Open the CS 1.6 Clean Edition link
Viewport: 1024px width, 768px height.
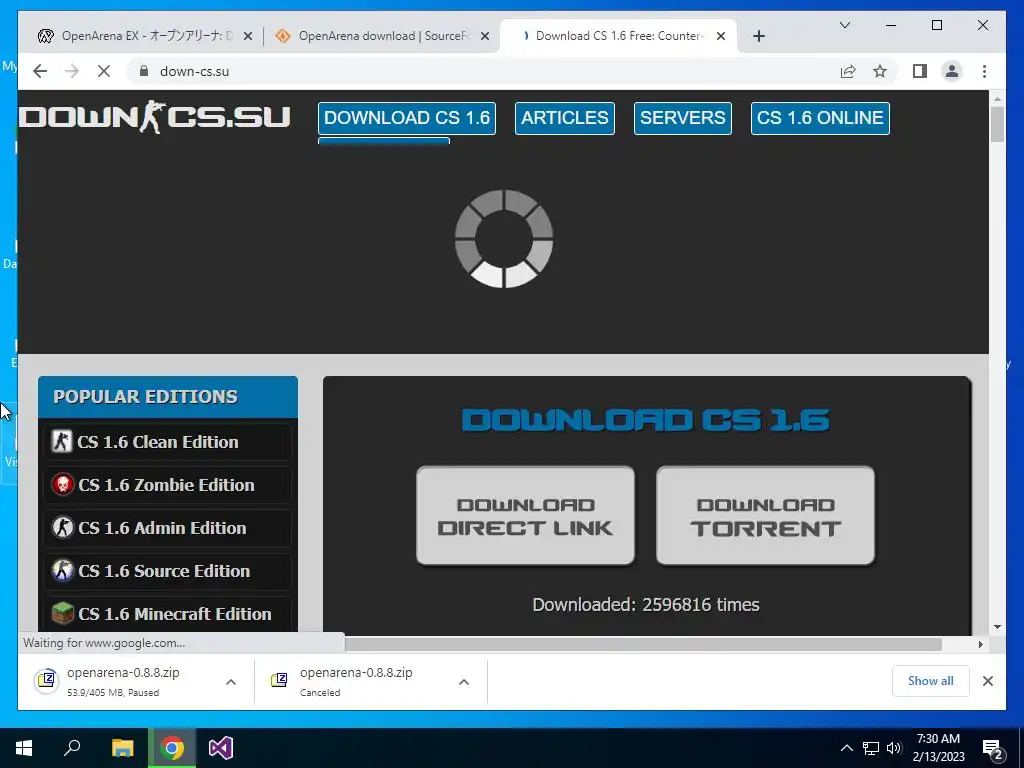(x=157, y=442)
